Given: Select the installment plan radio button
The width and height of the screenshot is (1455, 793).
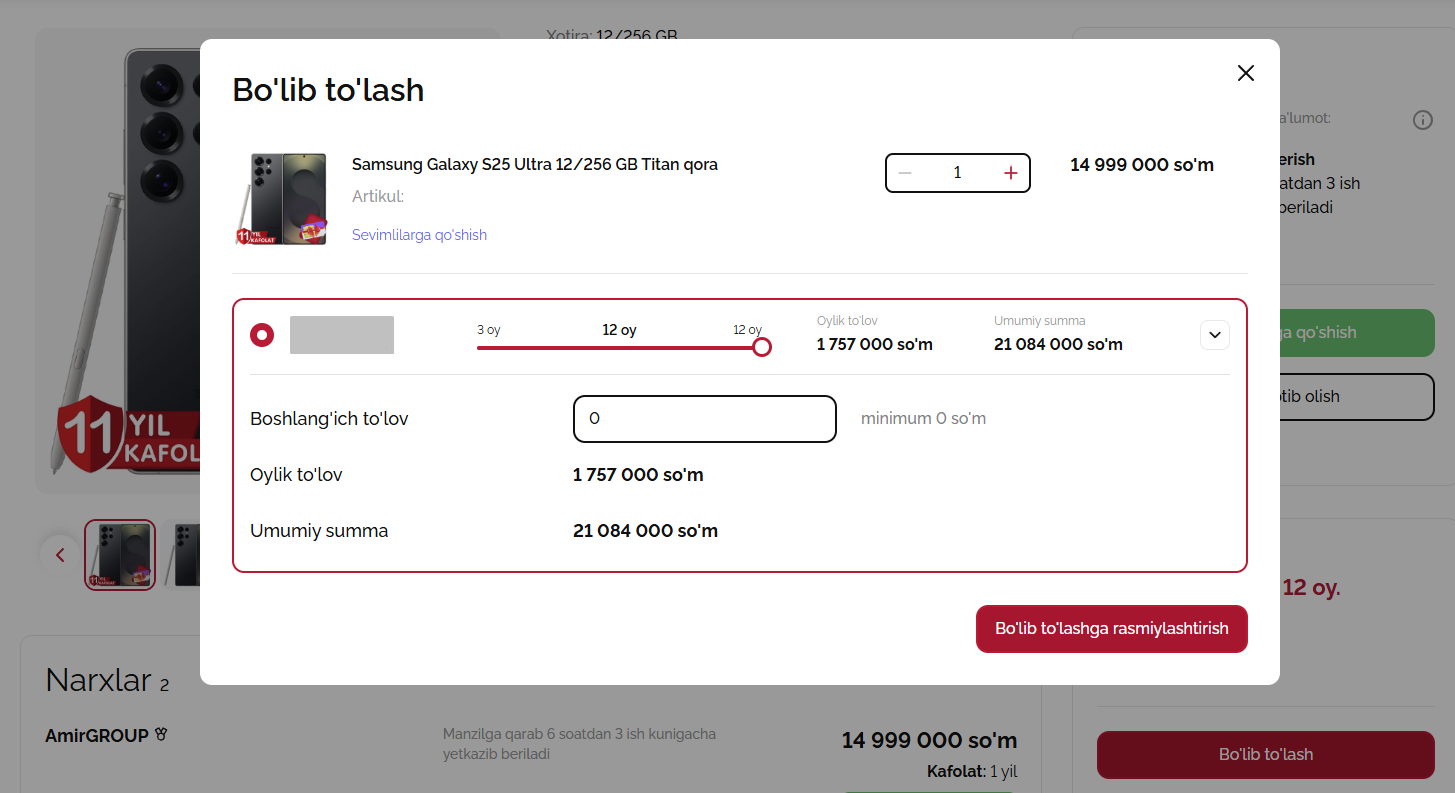Looking at the screenshot, I should click(262, 335).
